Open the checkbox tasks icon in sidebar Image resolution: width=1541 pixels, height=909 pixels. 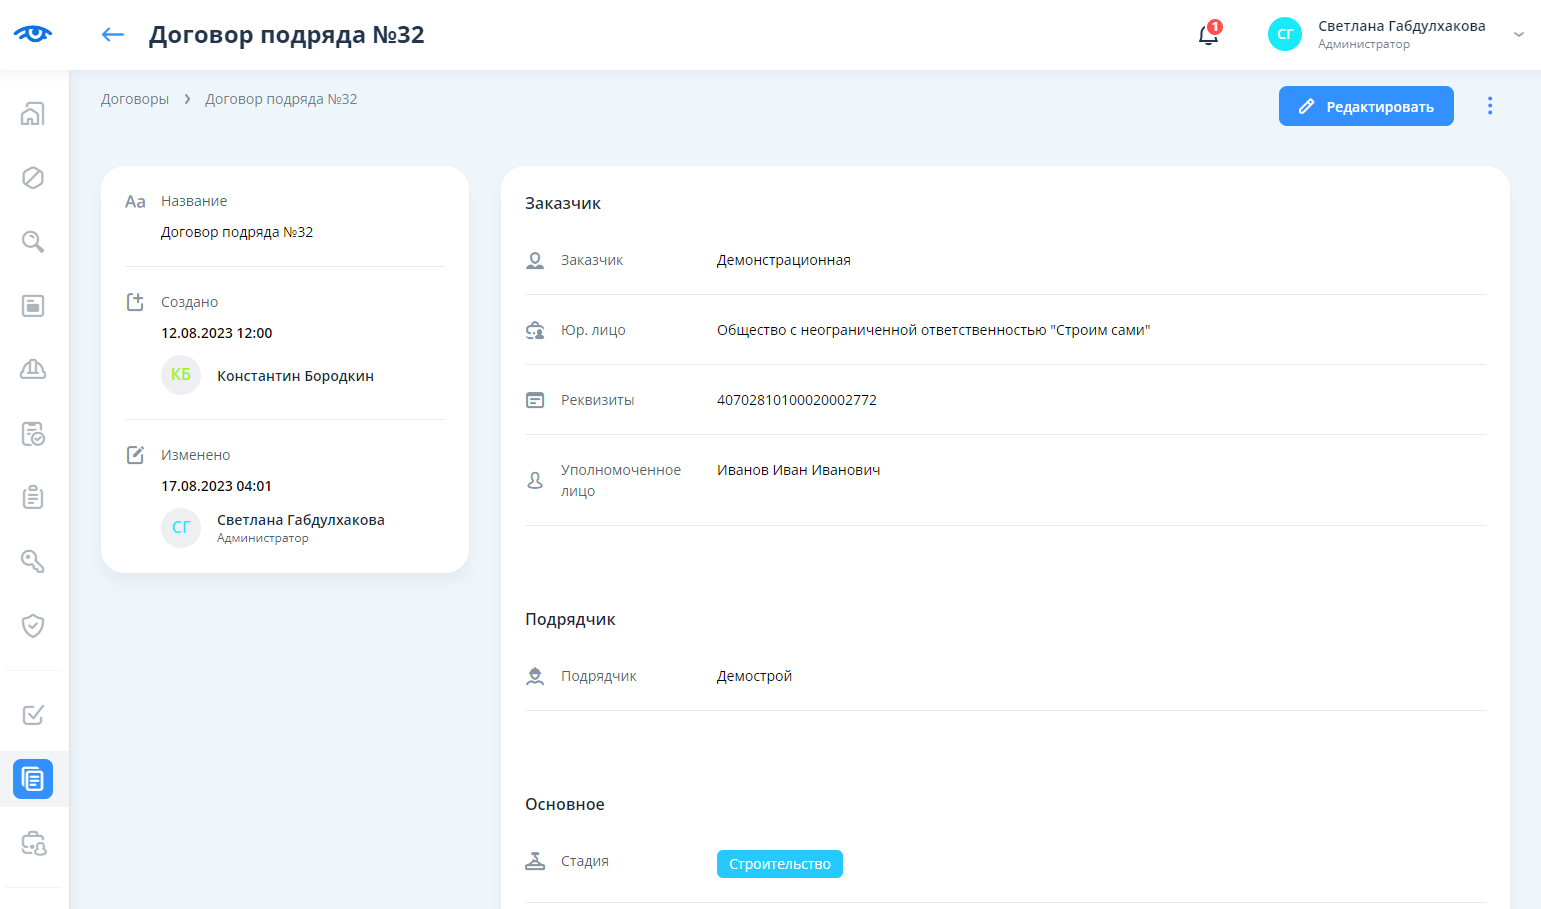(33, 715)
